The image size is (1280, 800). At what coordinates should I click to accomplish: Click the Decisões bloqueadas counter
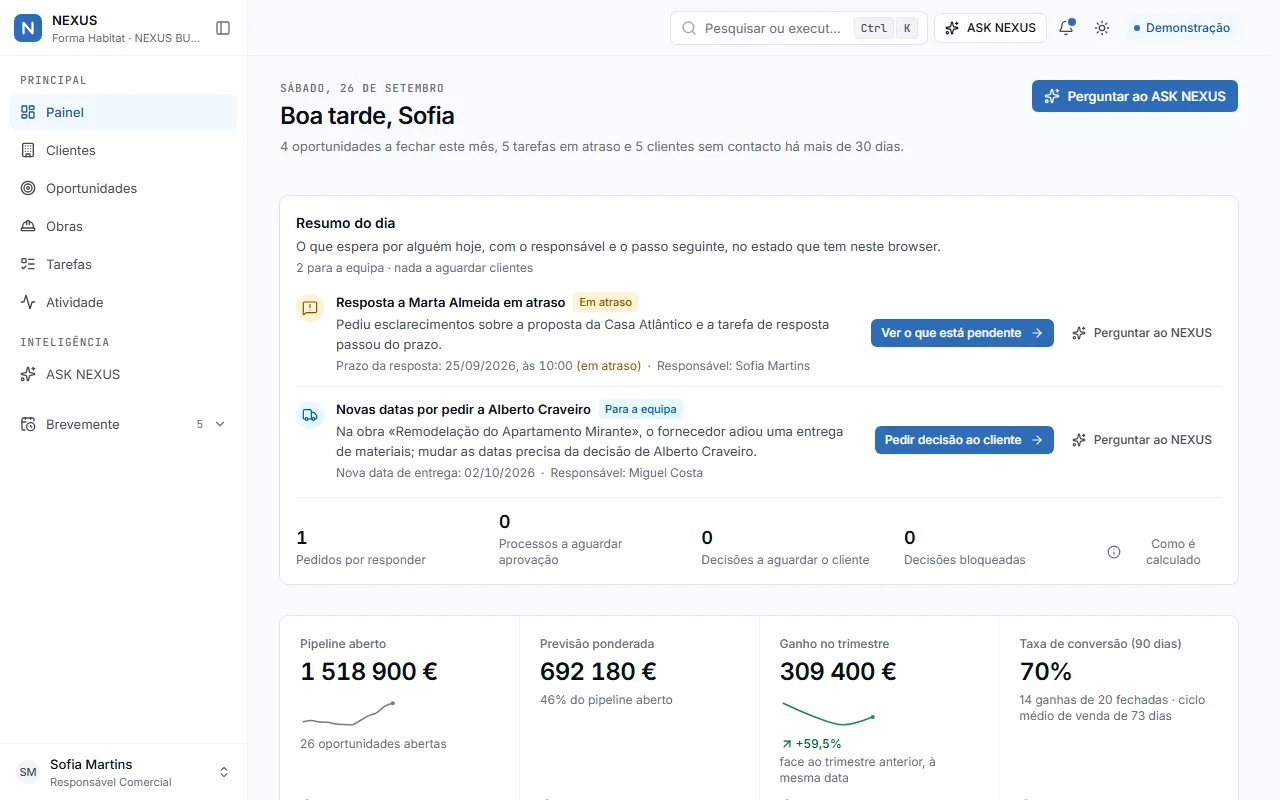(x=965, y=548)
